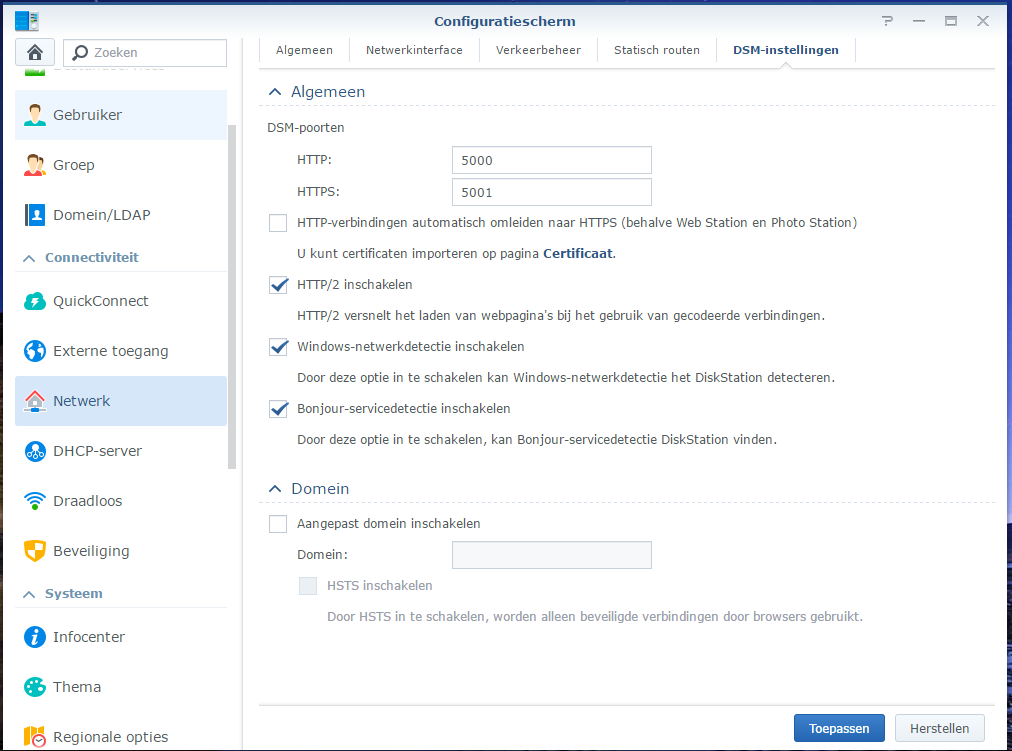
Task: Open the Externe toegang globe icon
Action: [x=36, y=351]
